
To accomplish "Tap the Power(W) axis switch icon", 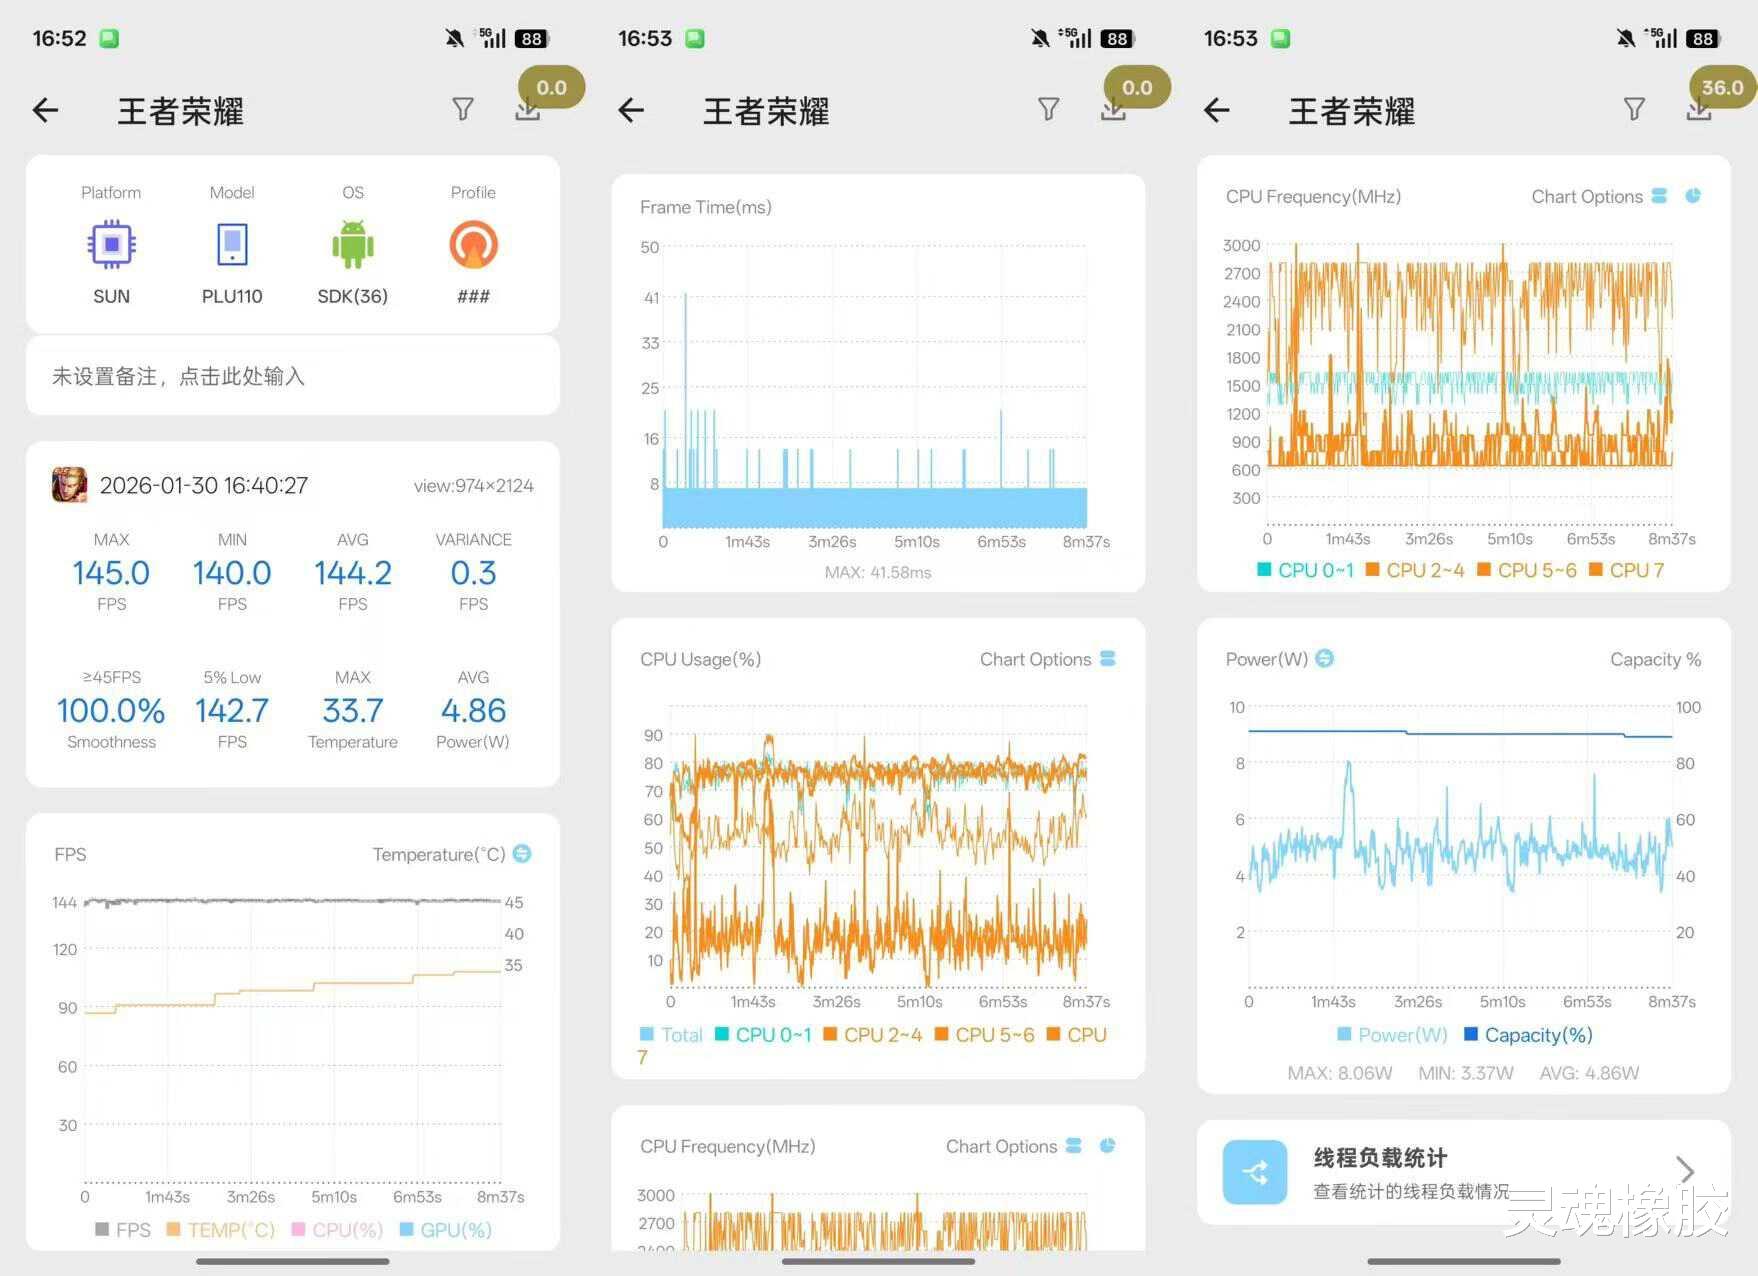I will [1324, 658].
